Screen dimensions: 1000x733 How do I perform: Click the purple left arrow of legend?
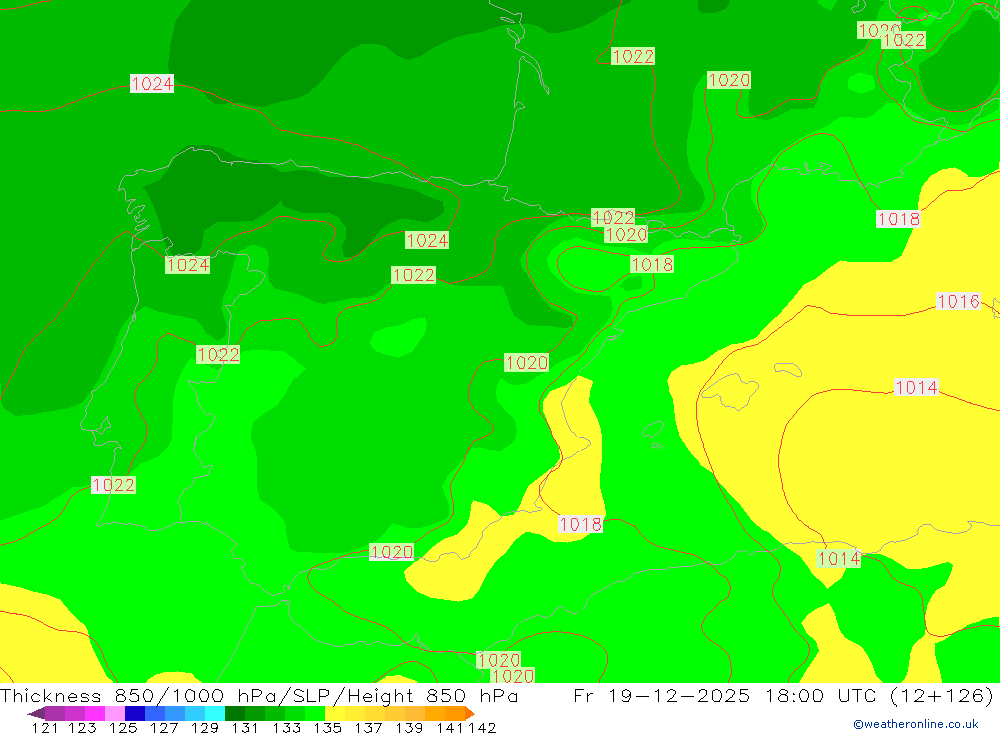36,713
